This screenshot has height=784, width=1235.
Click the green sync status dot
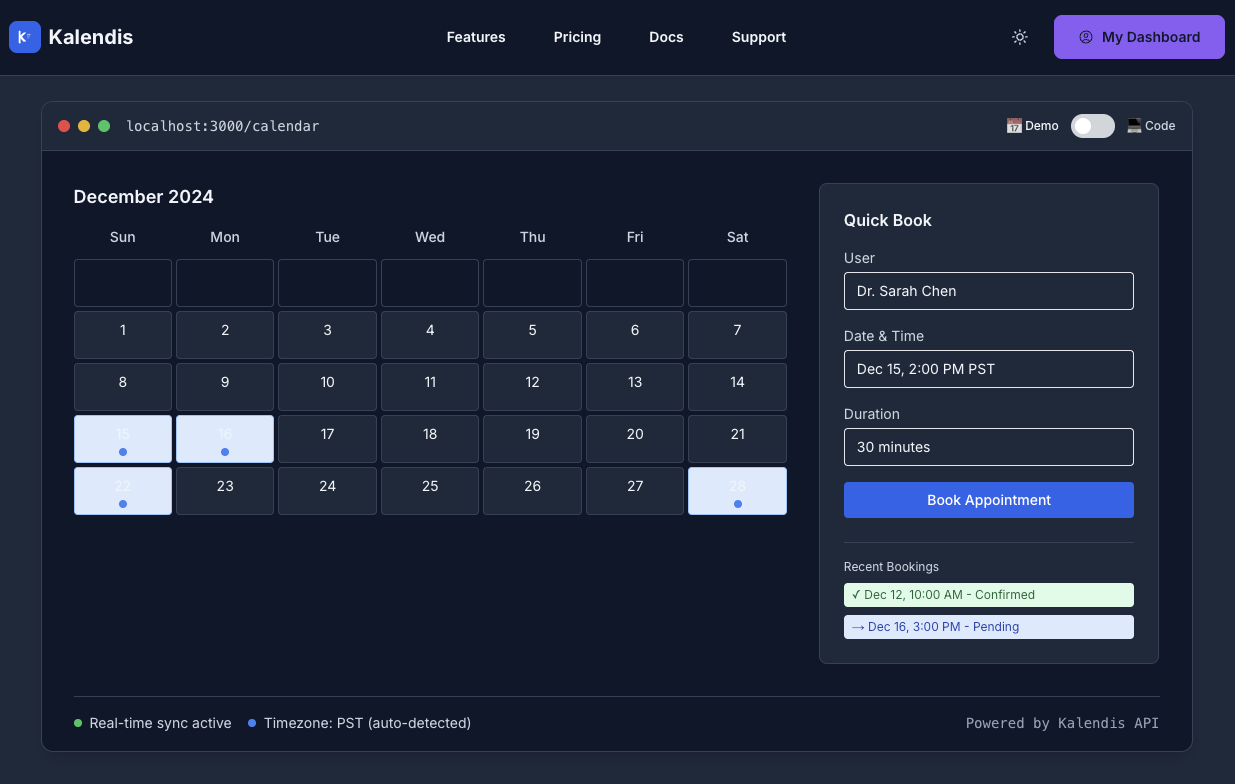[x=78, y=722]
